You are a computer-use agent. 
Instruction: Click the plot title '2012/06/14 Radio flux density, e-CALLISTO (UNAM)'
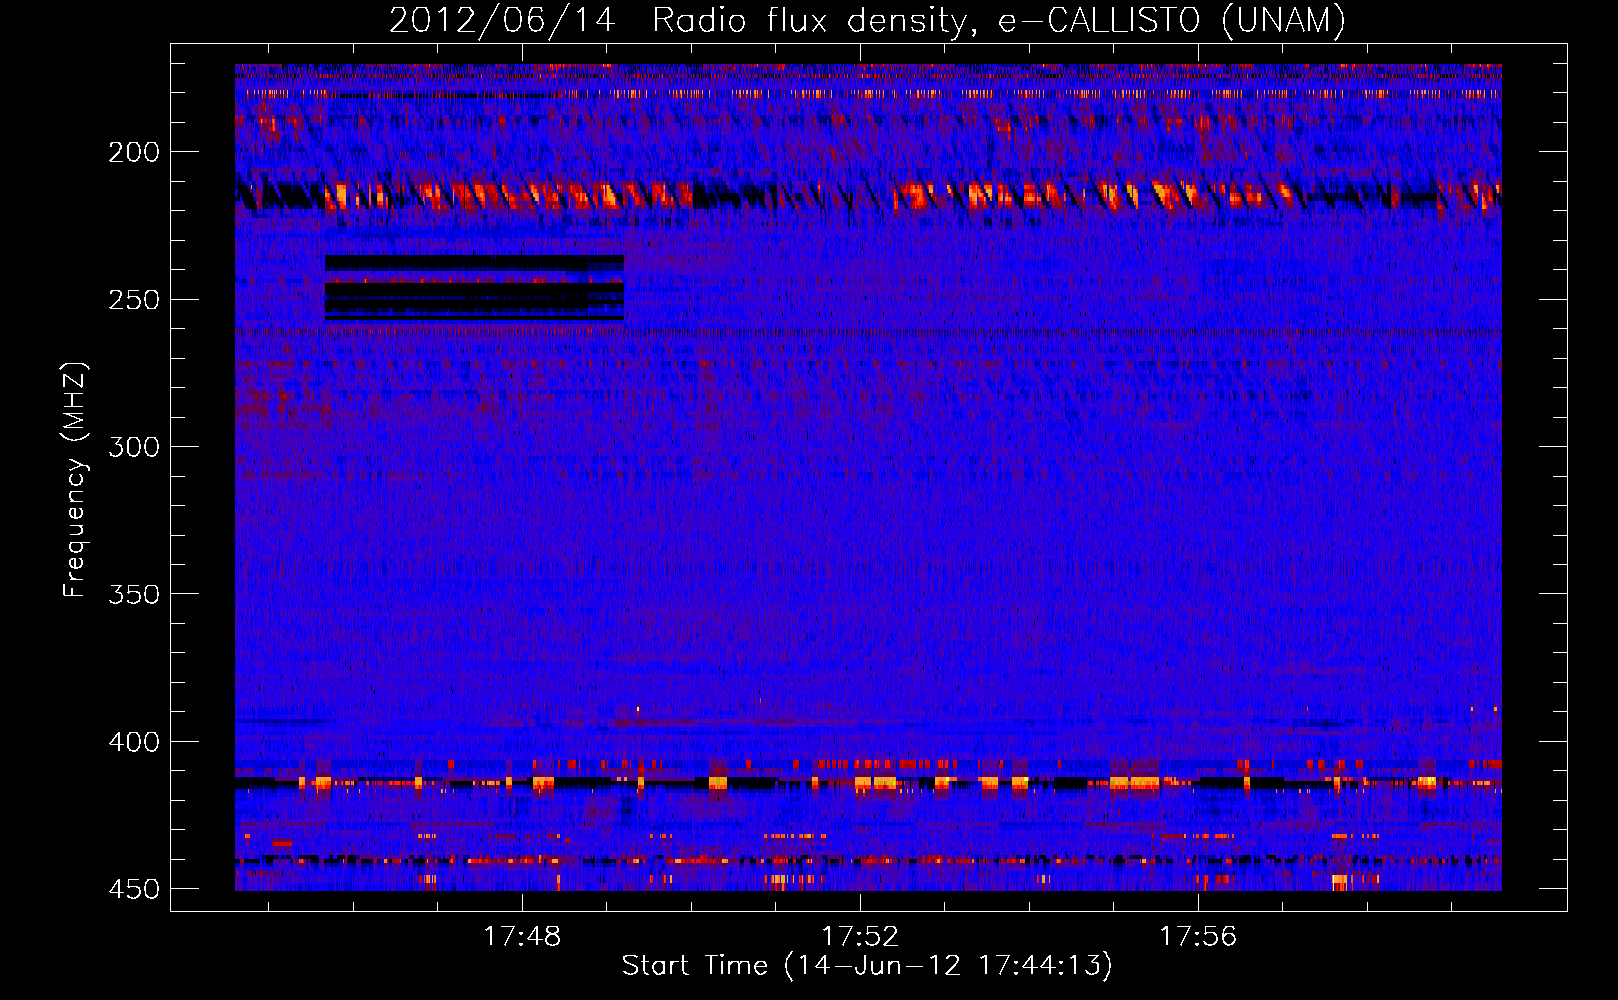click(x=867, y=21)
